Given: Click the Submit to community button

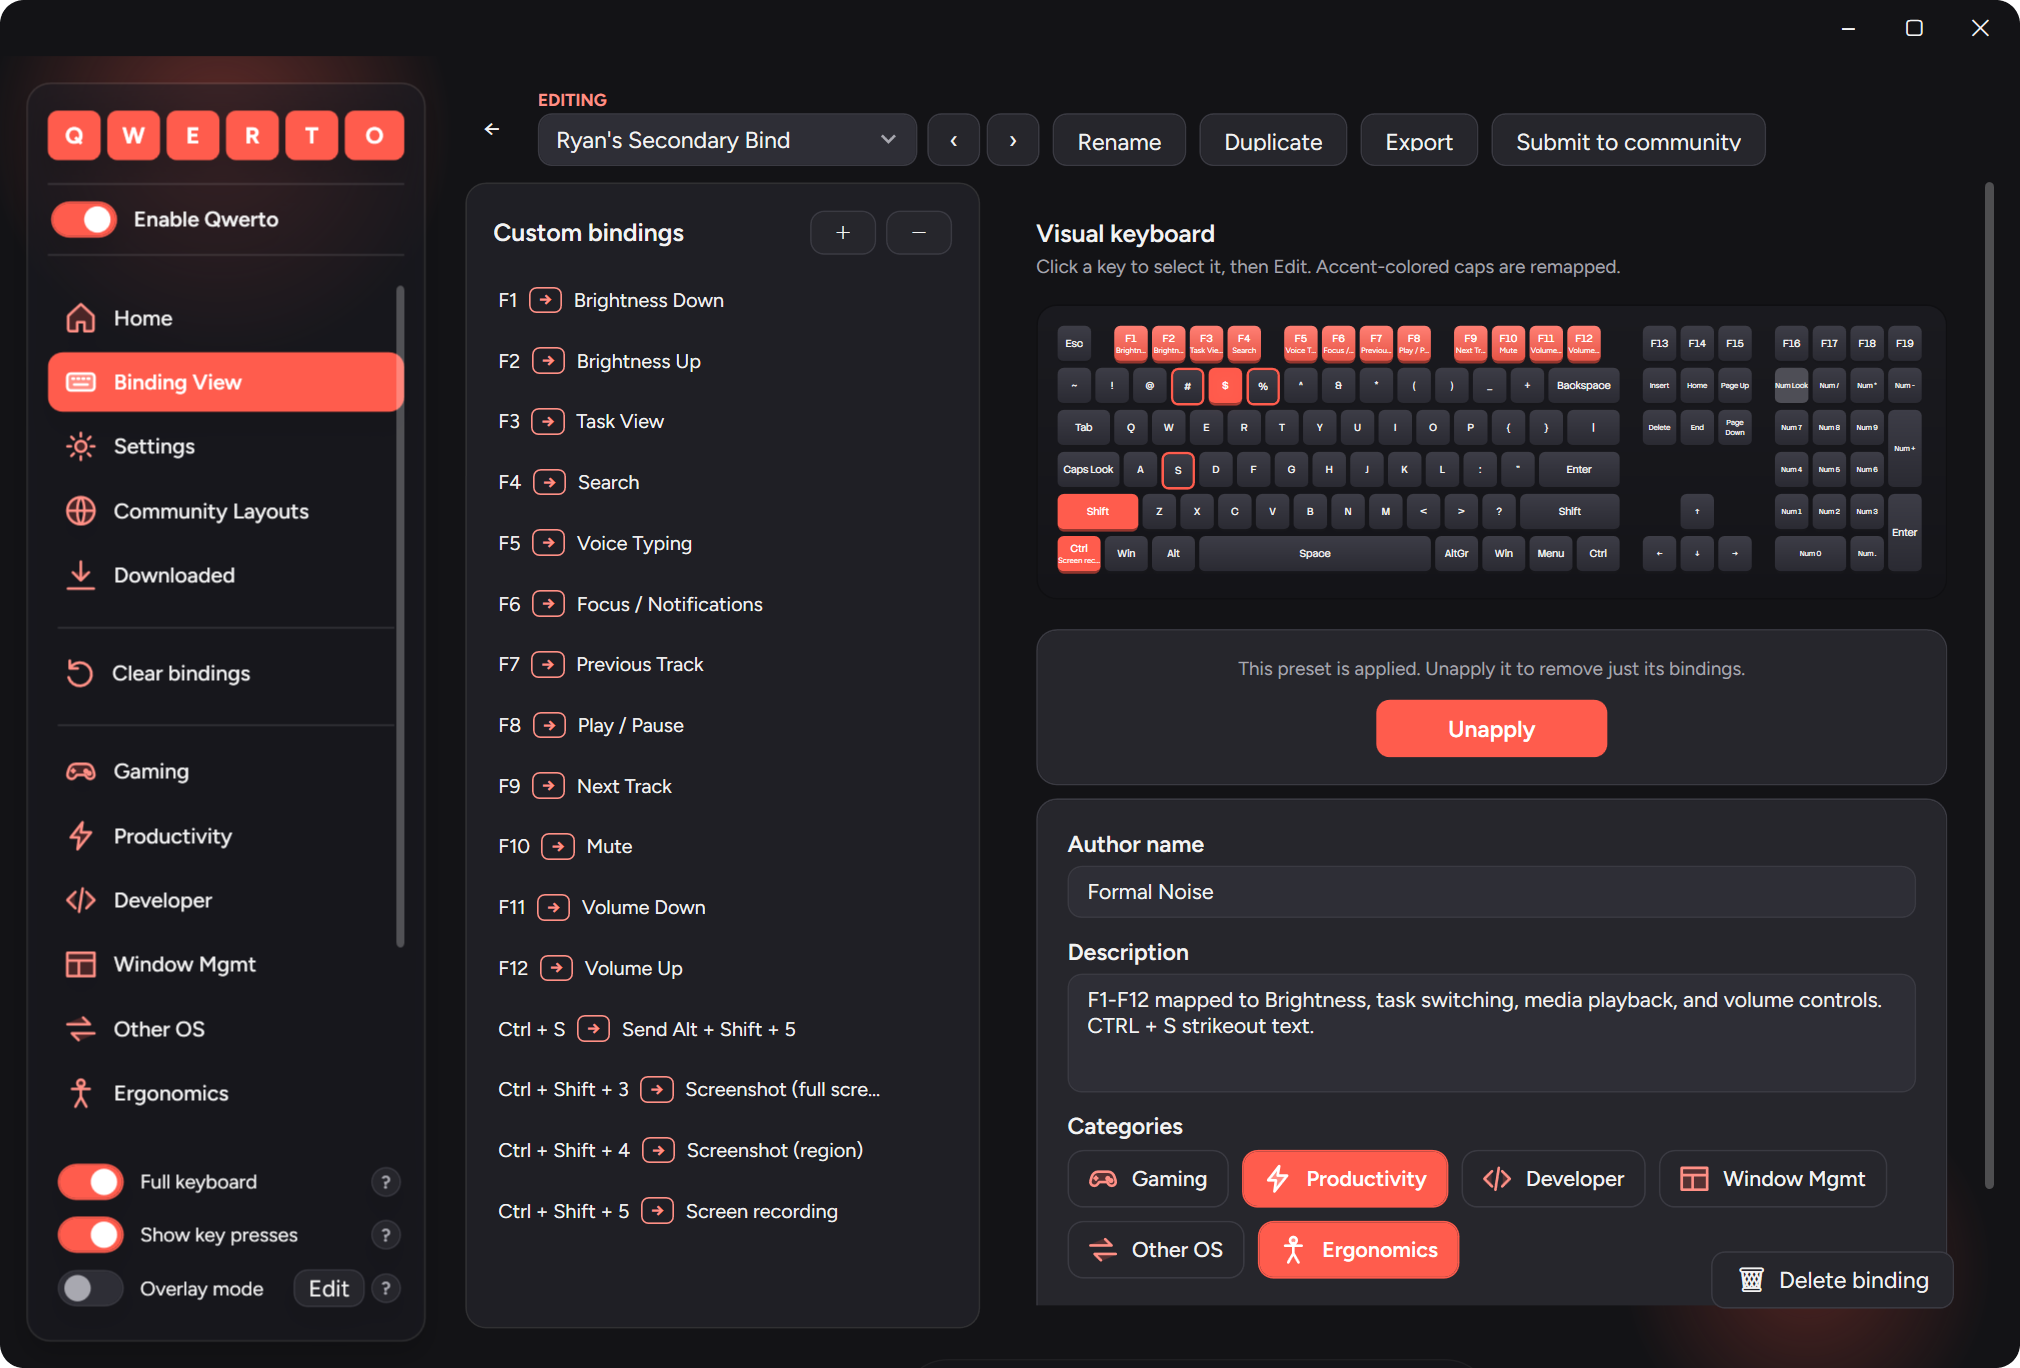Looking at the screenshot, I should 1628,140.
